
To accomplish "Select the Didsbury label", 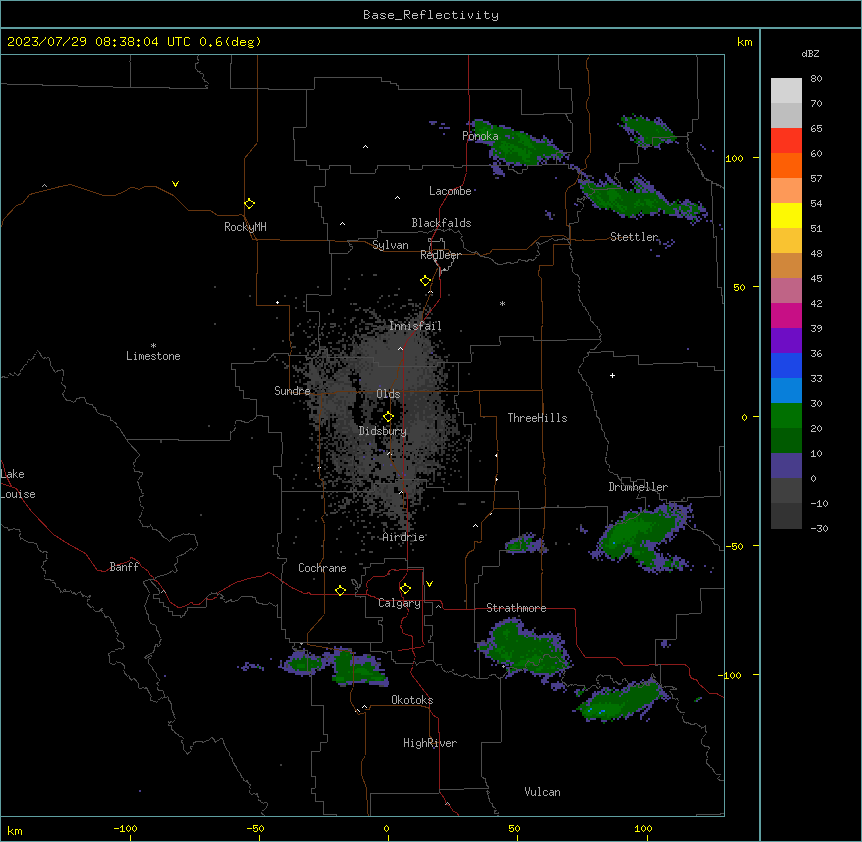I will pos(383,431).
